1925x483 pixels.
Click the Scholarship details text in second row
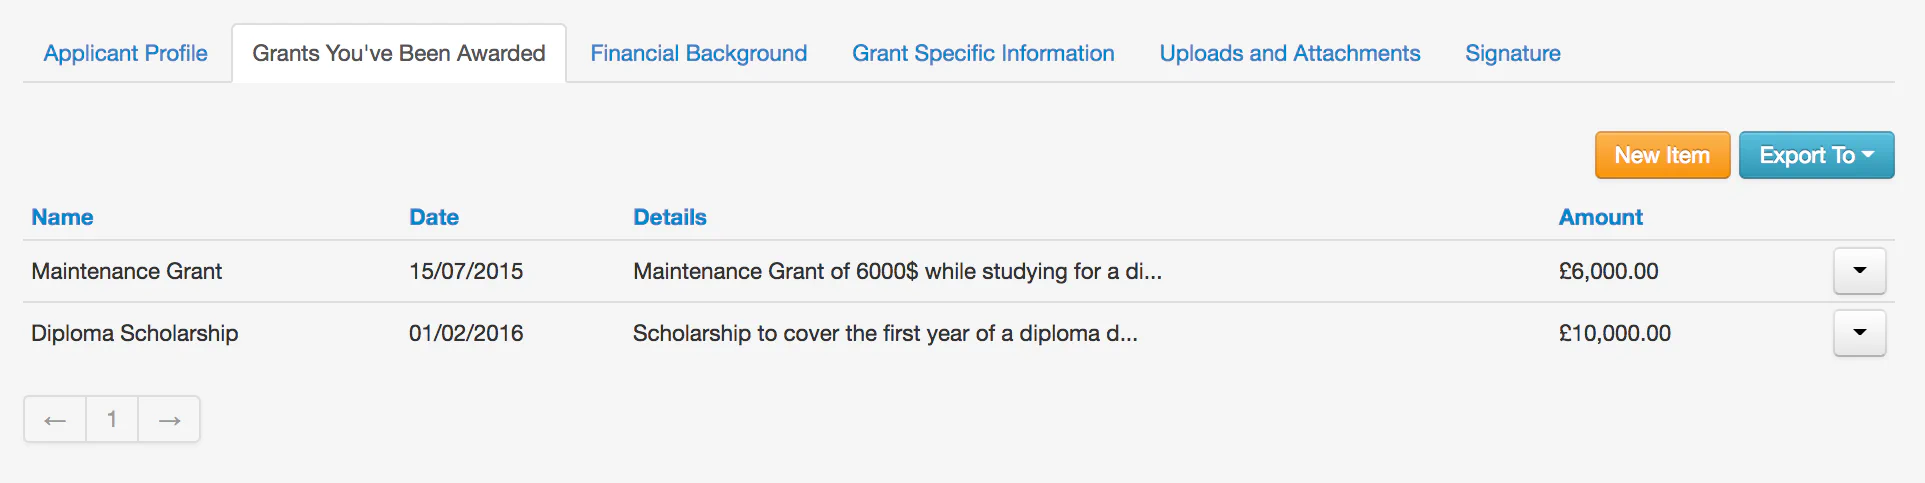(x=884, y=333)
